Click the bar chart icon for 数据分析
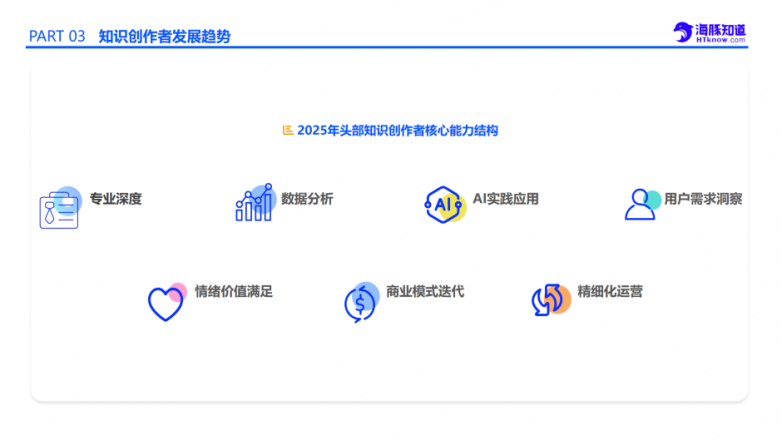Viewport: 782px width, 440px height. [254, 203]
